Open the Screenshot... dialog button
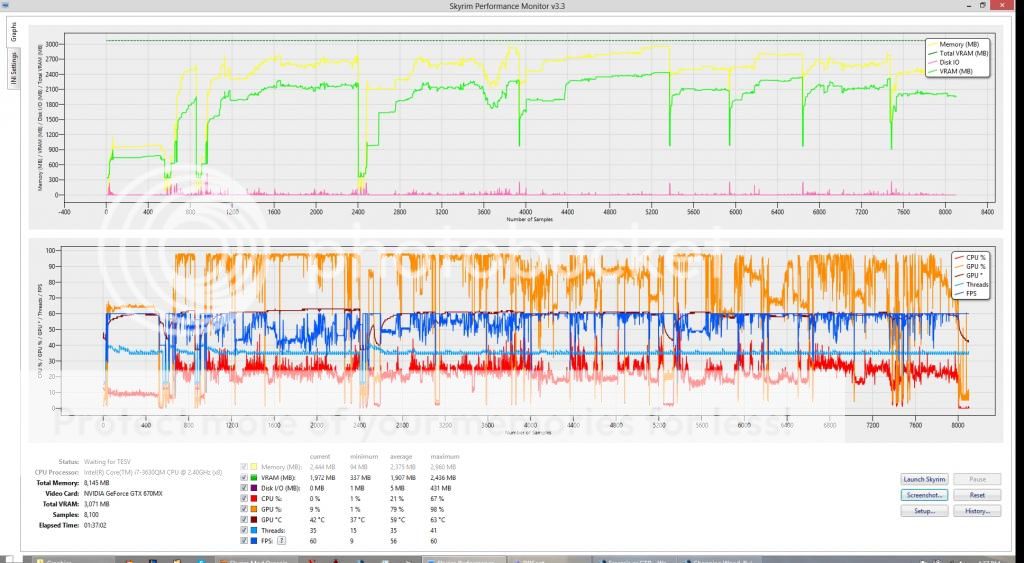 pyautogui.click(x=923, y=495)
